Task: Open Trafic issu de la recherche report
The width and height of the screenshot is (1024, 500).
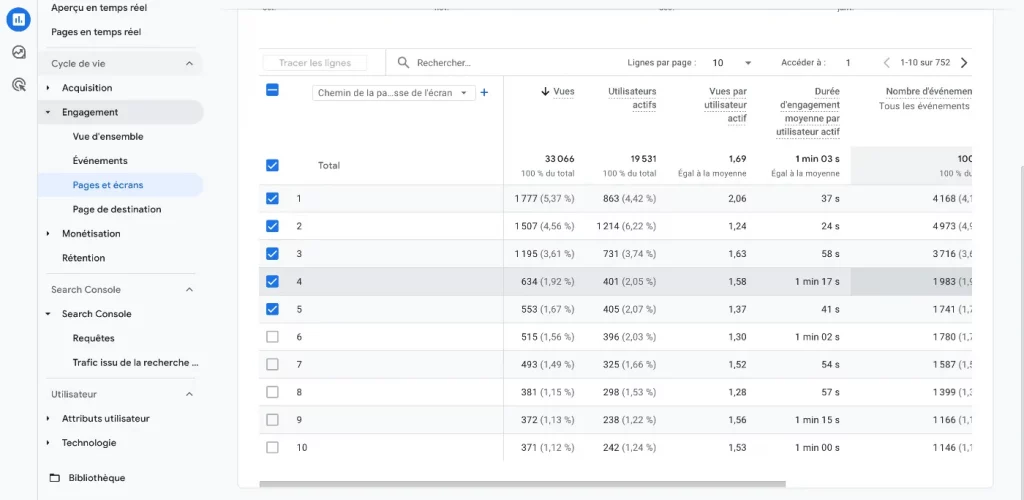Action: click(135, 363)
